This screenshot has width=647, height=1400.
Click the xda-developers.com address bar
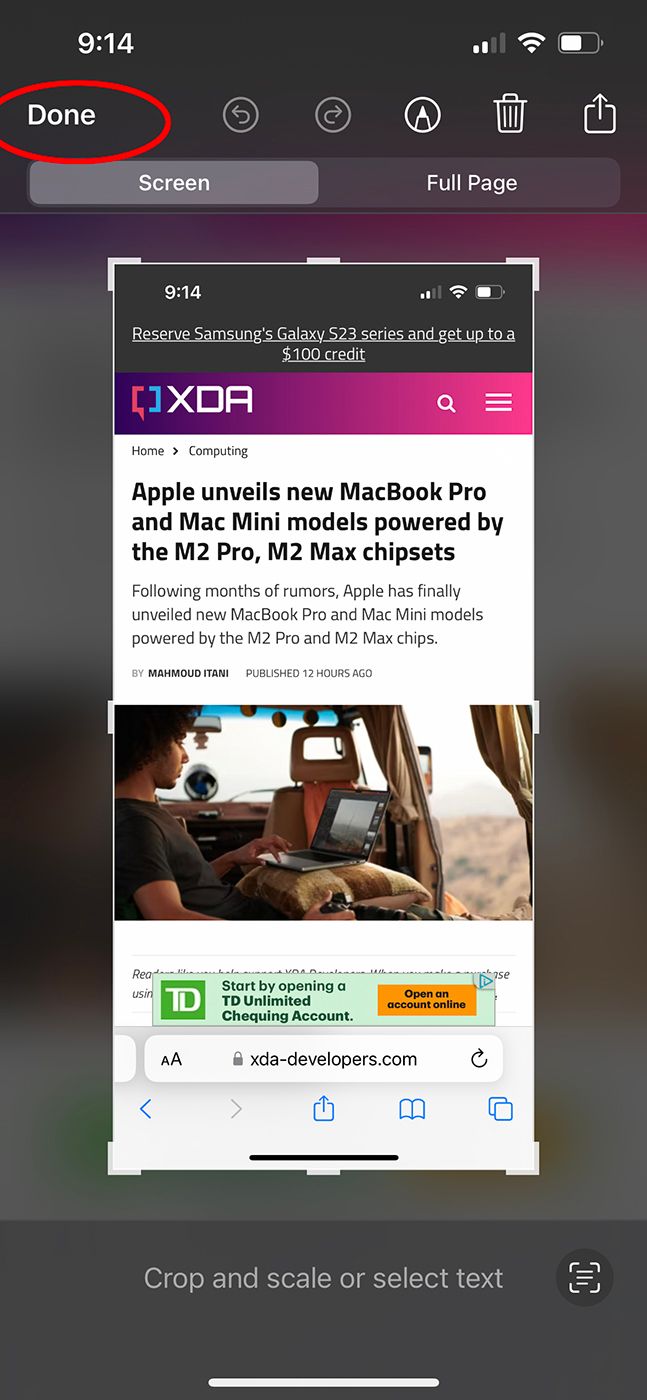click(x=323, y=1059)
